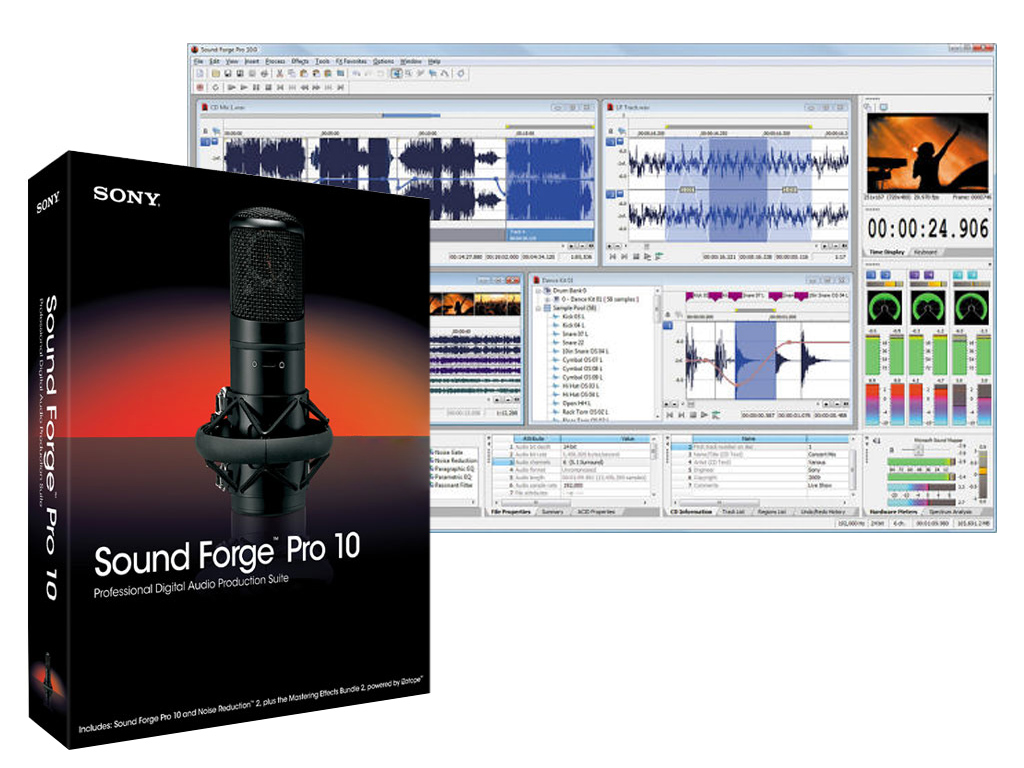Click the Save icon in the toolbar
Image resolution: width=1024 pixels, height=768 pixels.
click(227, 74)
